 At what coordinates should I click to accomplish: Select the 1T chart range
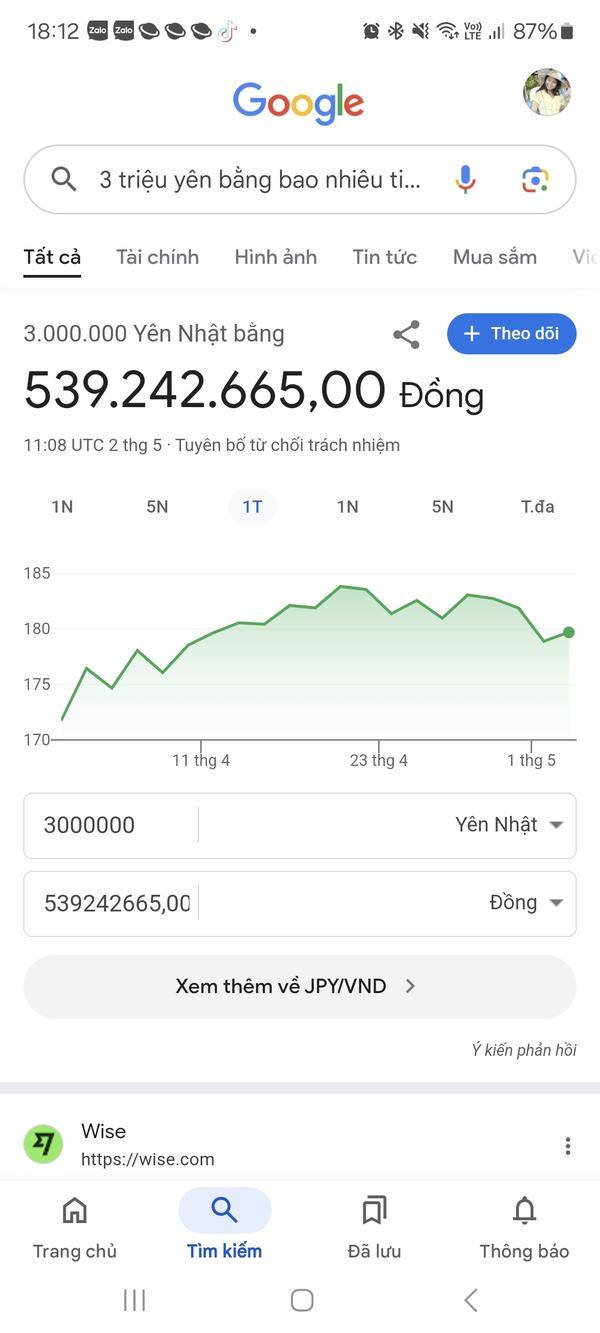coord(252,507)
